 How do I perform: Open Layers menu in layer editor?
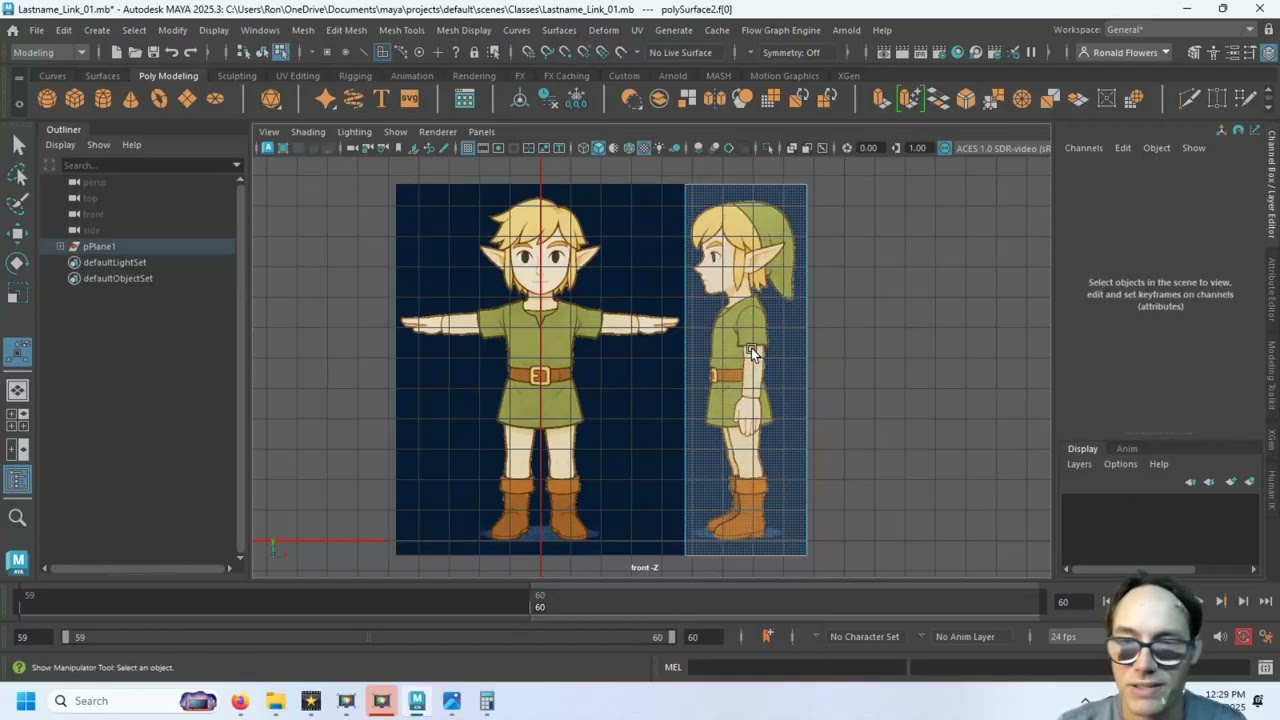[x=1079, y=464]
